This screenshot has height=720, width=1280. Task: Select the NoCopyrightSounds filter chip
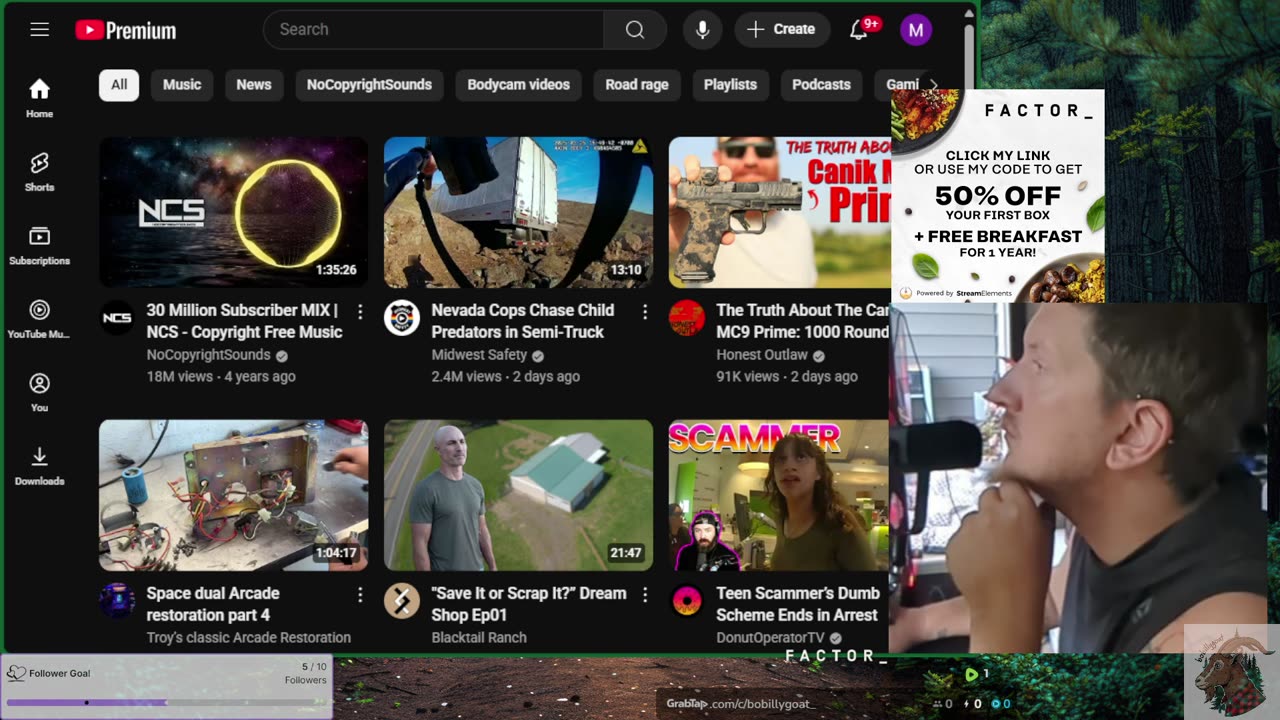(369, 85)
